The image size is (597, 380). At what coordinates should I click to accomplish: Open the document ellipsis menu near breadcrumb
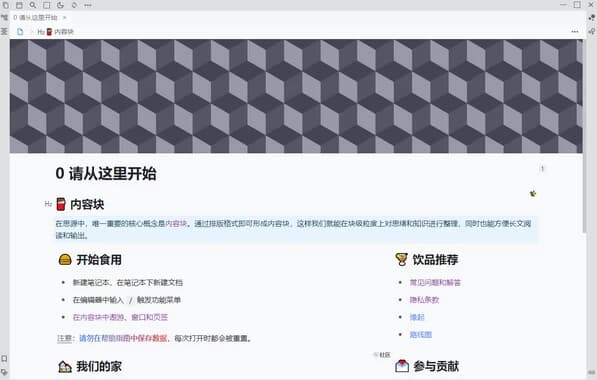pos(575,32)
